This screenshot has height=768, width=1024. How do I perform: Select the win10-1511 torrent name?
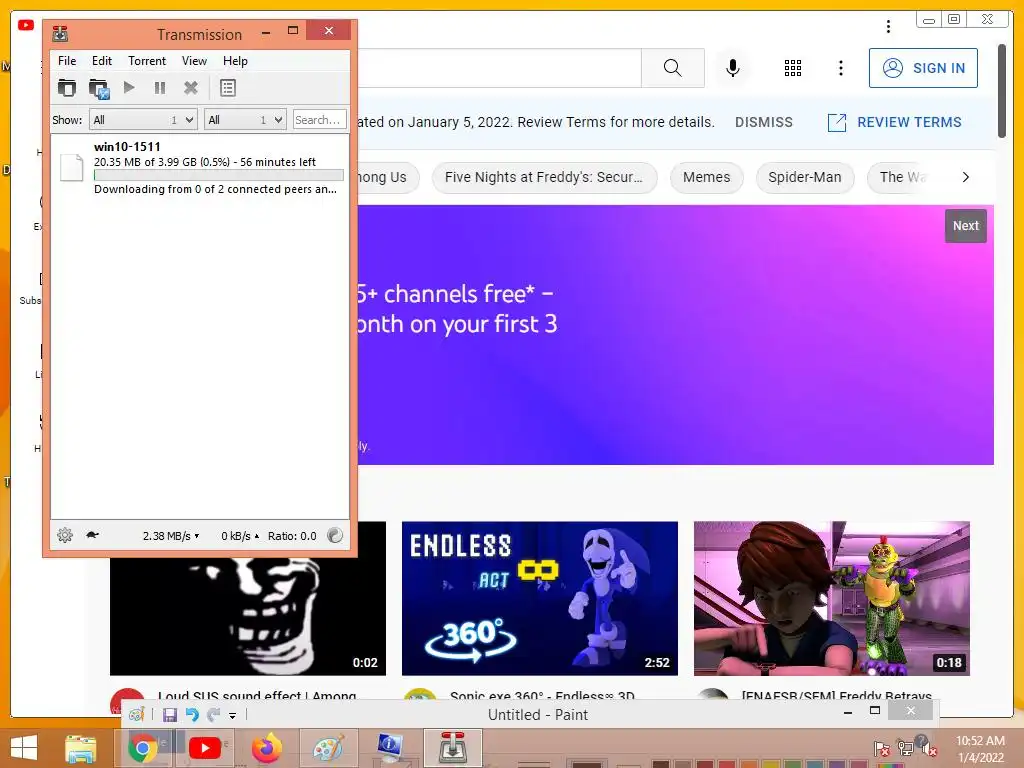click(127, 146)
